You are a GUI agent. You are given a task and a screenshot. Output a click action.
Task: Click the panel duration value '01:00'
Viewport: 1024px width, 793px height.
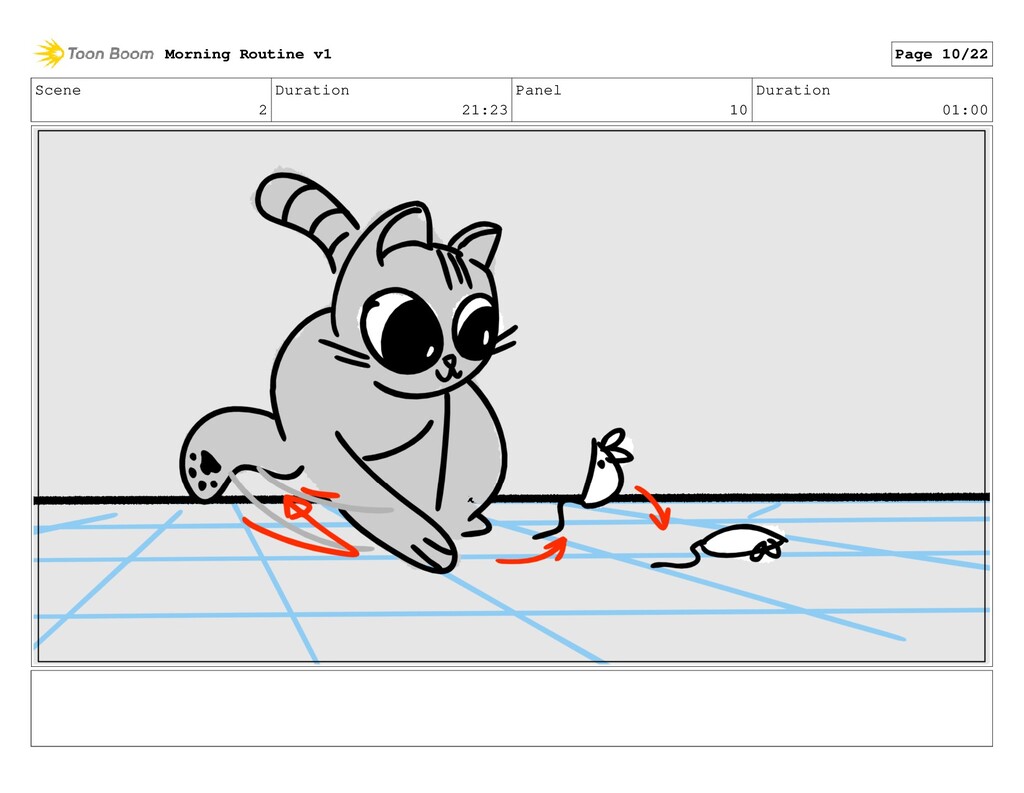click(965, 110)
